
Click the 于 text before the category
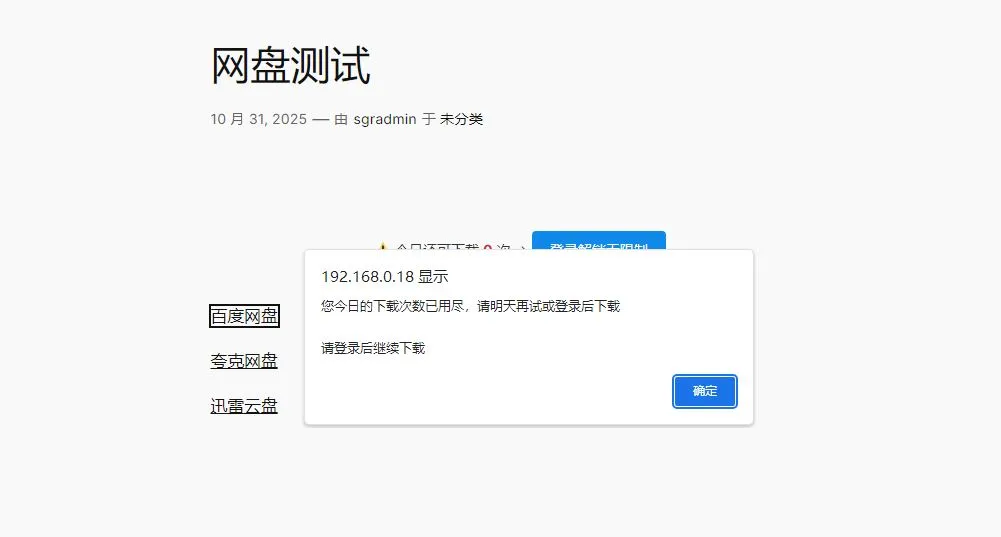[428, 119]
